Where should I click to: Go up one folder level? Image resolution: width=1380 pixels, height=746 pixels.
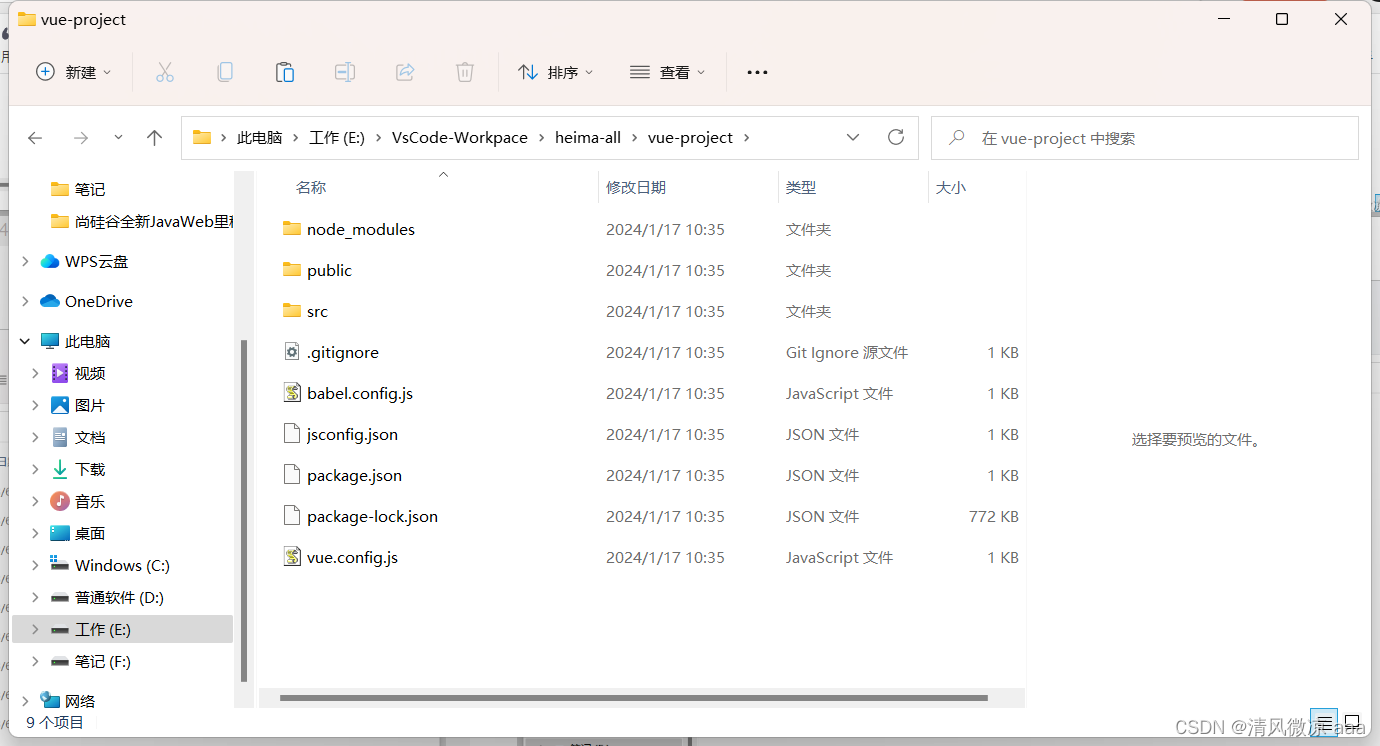coord(154,138)
